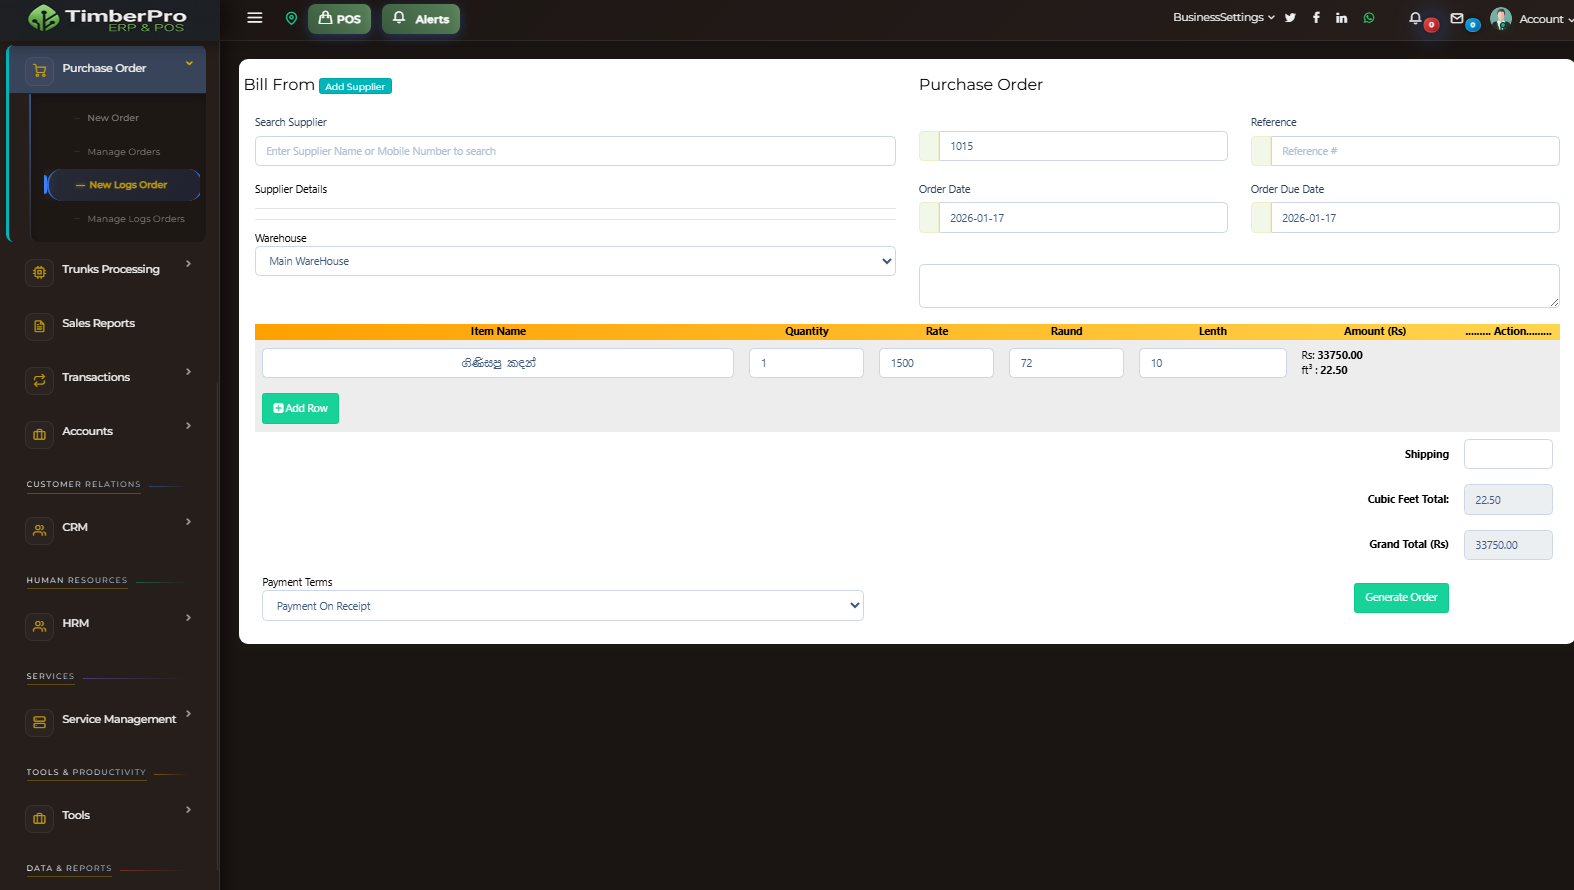The height and width of the screenshot is (890, 1574).
Task: Expand Trunks Processing sidebar menu
Action: point(110,269)
